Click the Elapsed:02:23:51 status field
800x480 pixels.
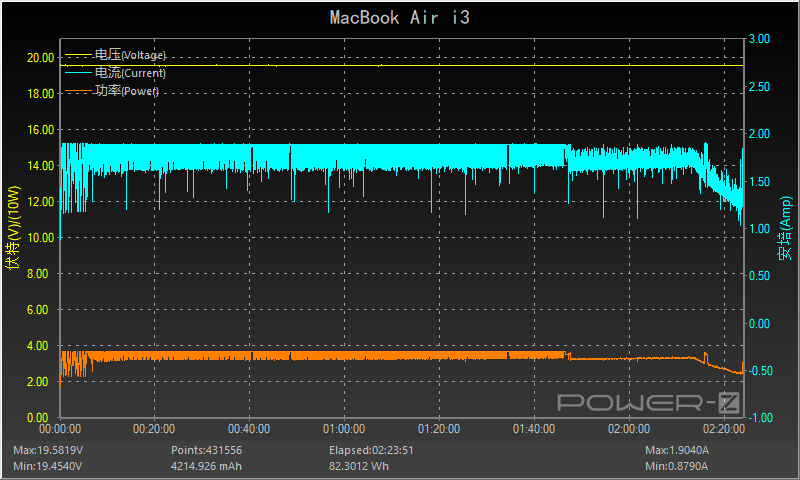pos(373,451)
